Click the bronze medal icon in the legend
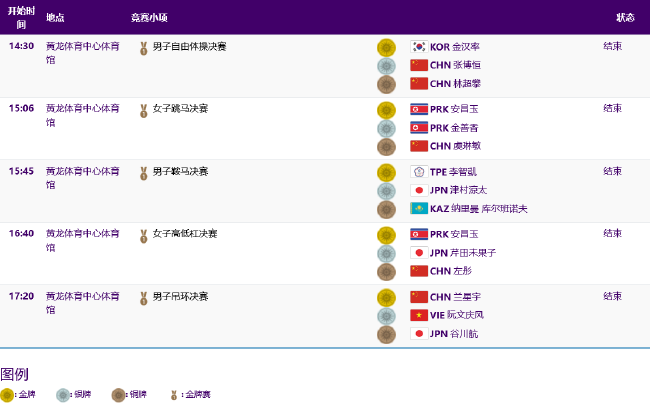650x408 pixels. pos(118,395)
